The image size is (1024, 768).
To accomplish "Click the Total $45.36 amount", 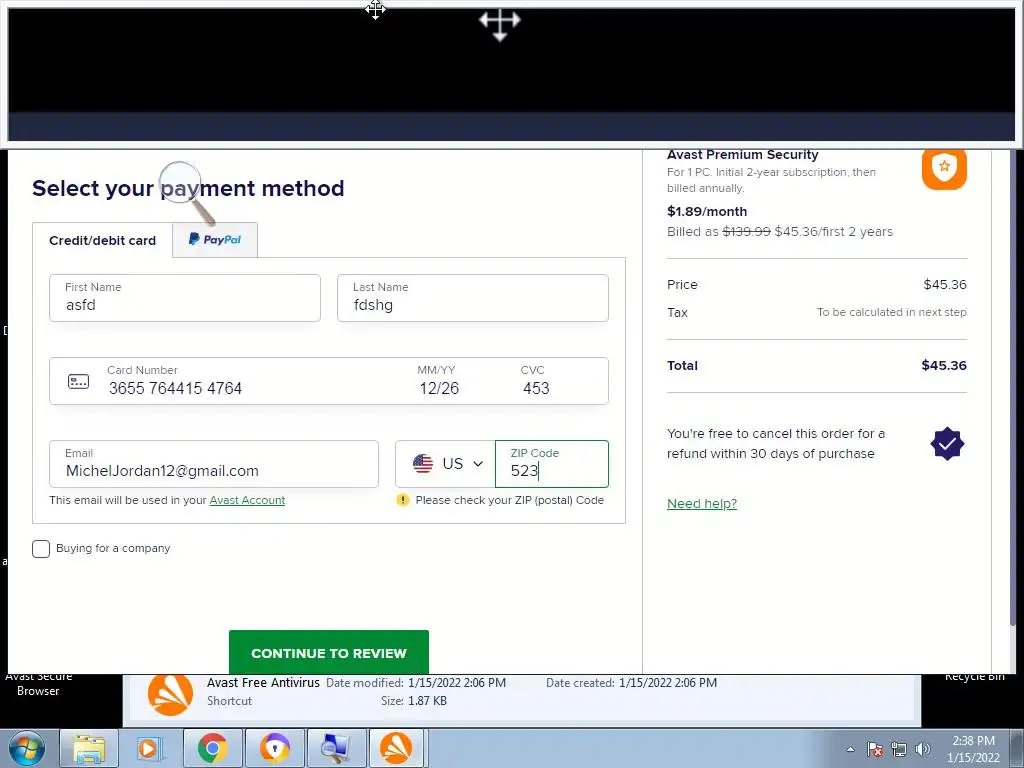I will 944,366.
